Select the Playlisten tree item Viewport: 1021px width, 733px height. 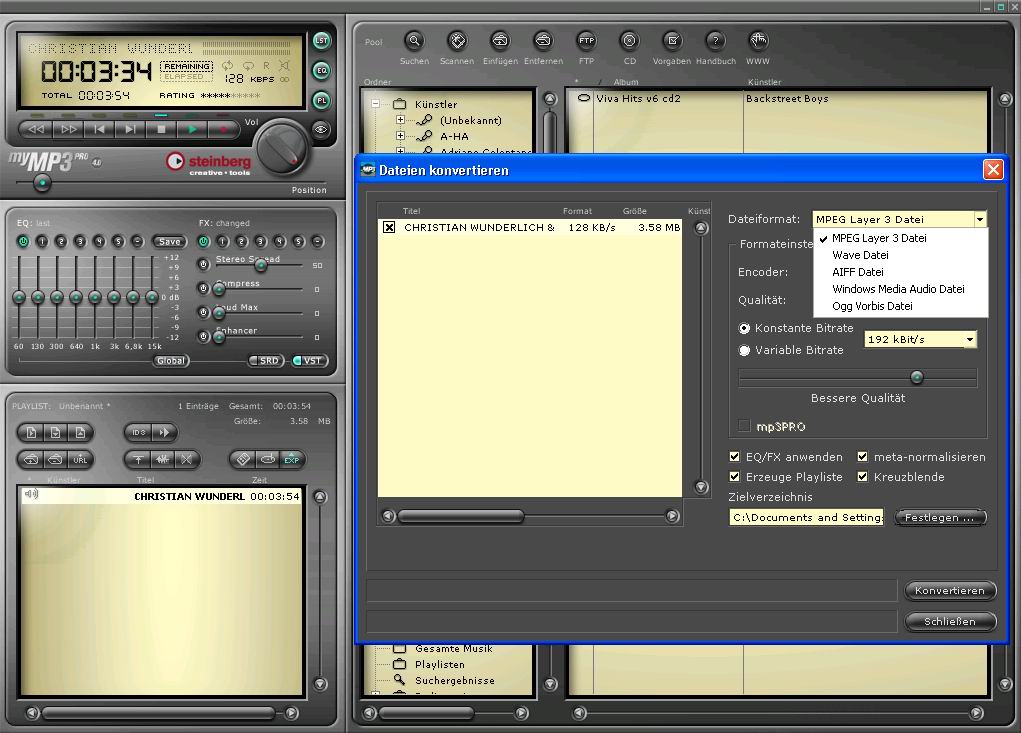pos(440,665)
